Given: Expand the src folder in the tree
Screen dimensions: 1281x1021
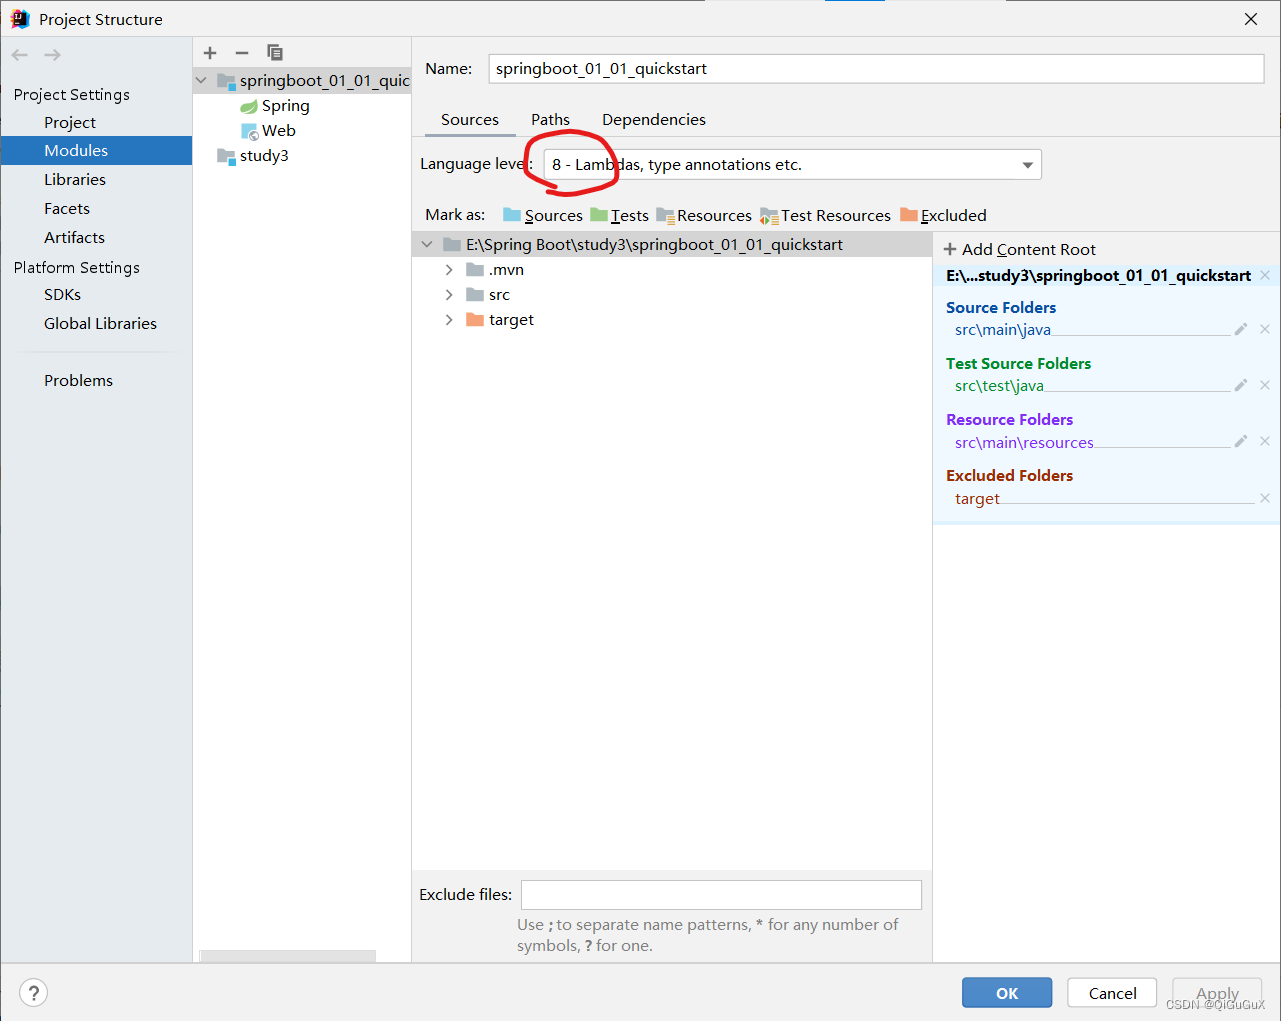Looking at the screenshot, I should point(448,294).
